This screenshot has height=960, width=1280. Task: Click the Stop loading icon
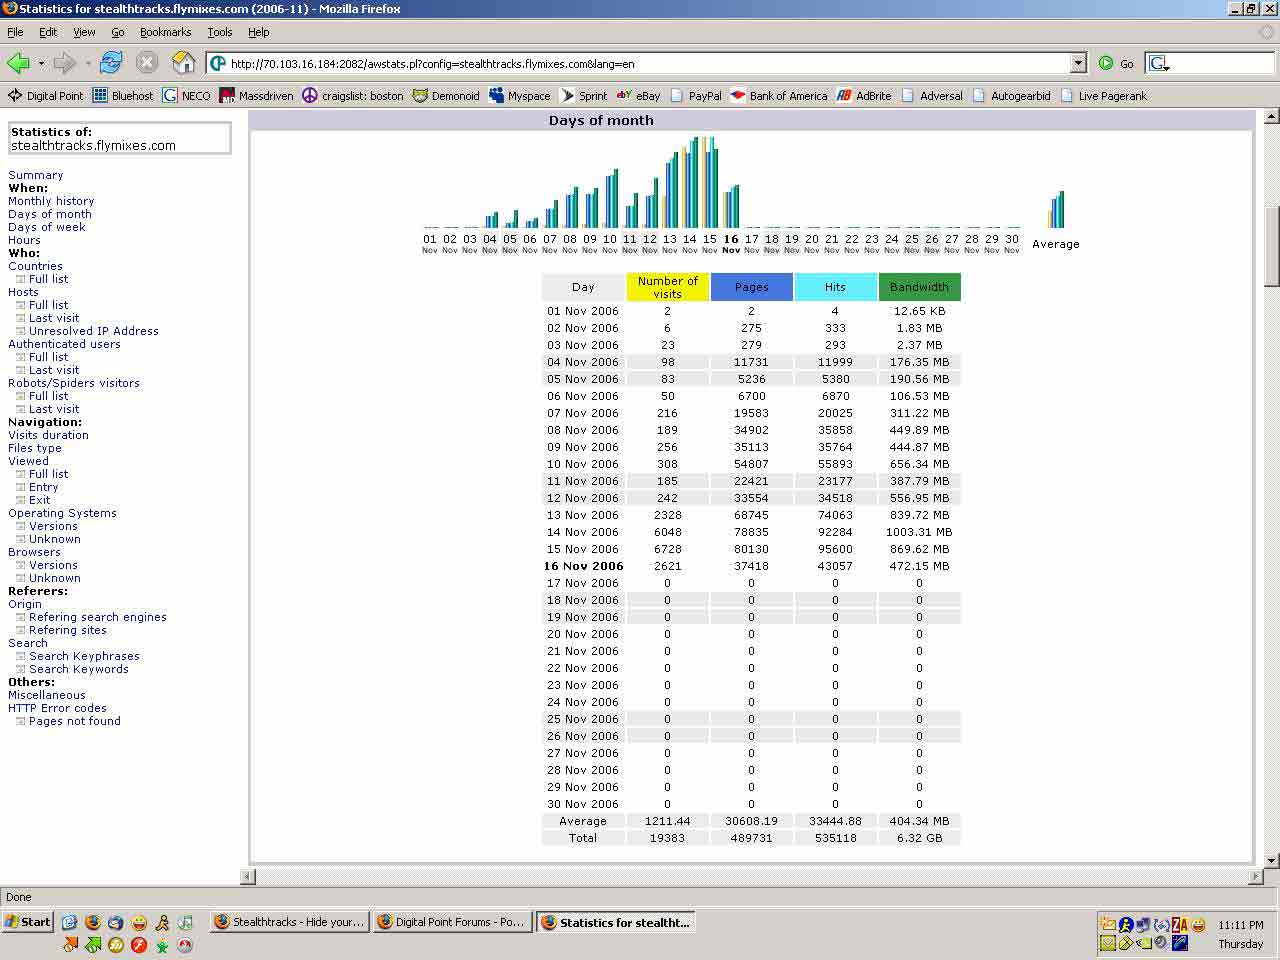(x=147, y=64)
